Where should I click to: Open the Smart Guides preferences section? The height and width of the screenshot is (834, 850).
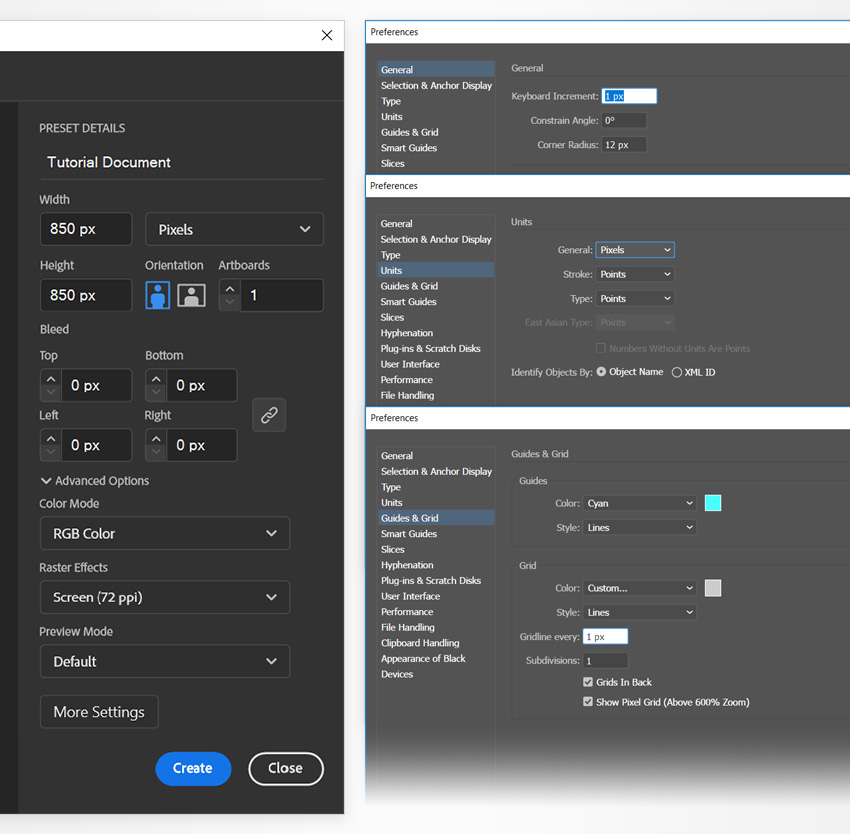pos(408,533)
